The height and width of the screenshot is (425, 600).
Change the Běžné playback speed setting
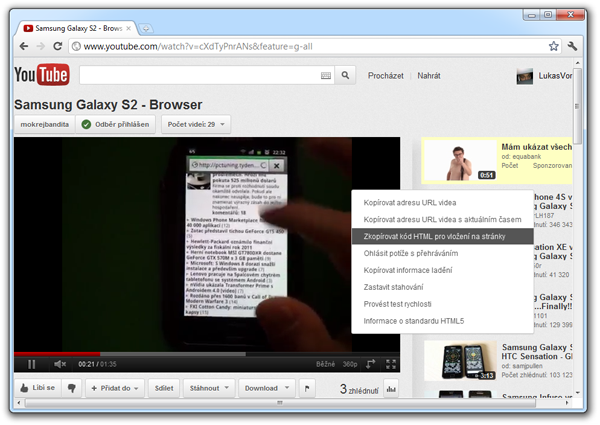tap(326, 364)
